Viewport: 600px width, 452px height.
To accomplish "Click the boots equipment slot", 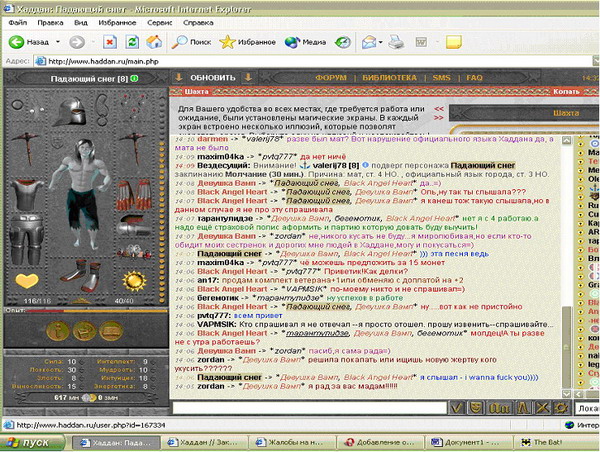I will 81,276.
